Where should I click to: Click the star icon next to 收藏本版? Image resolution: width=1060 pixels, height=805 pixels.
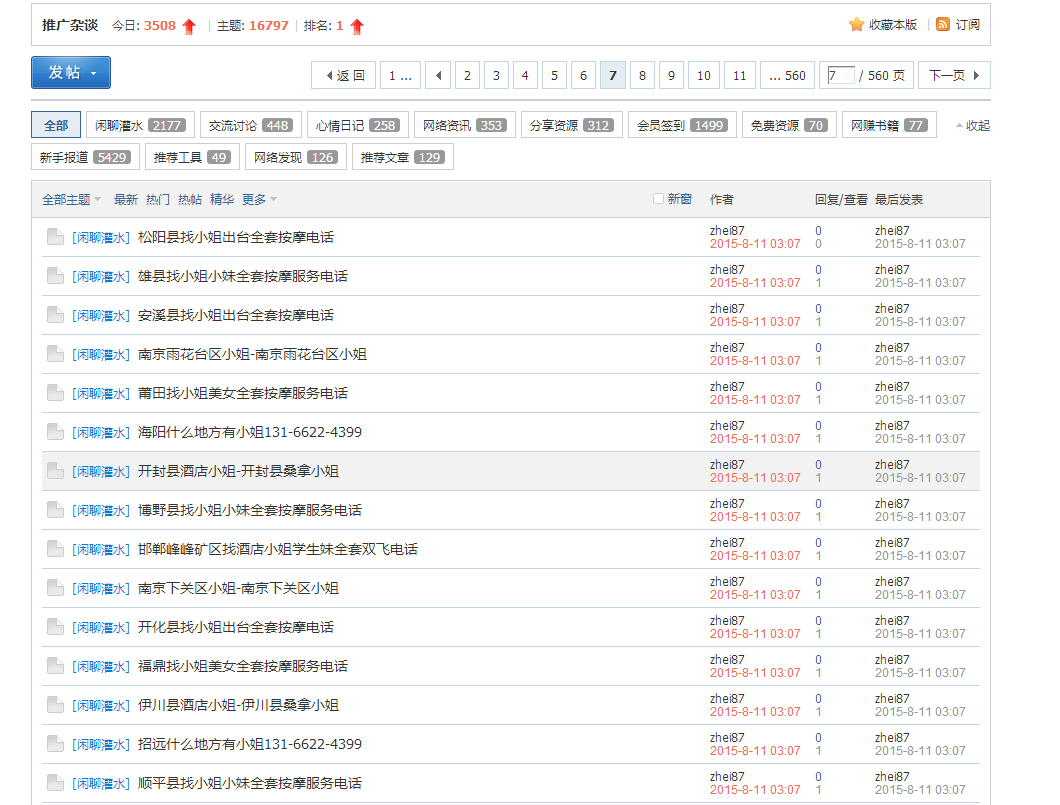(856, 25)
